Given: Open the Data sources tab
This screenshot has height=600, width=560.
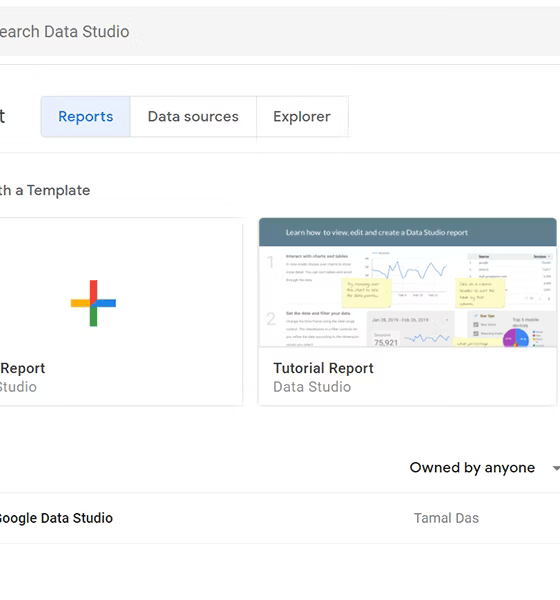Looking at the screenshot, I should 193,116.
